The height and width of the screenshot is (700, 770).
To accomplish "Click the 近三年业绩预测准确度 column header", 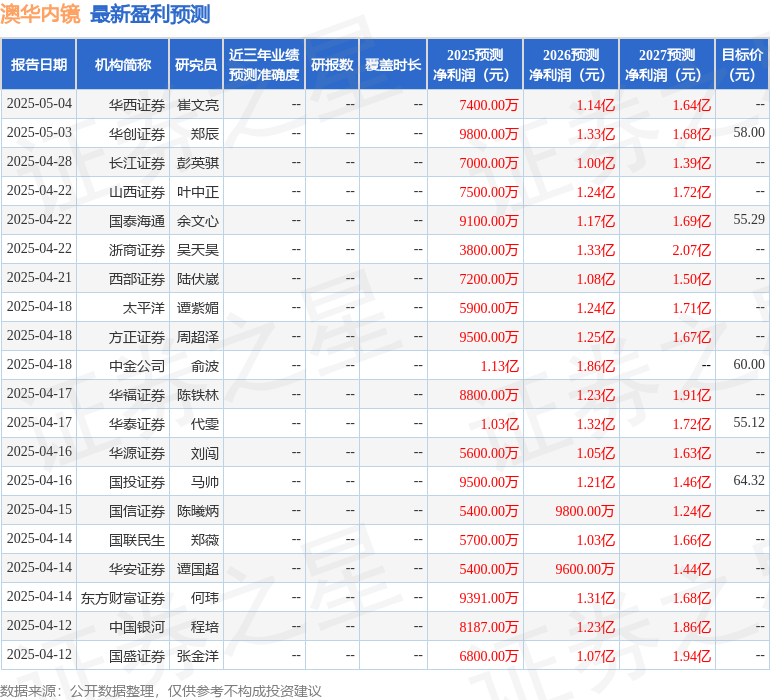I will pos(264,64).
